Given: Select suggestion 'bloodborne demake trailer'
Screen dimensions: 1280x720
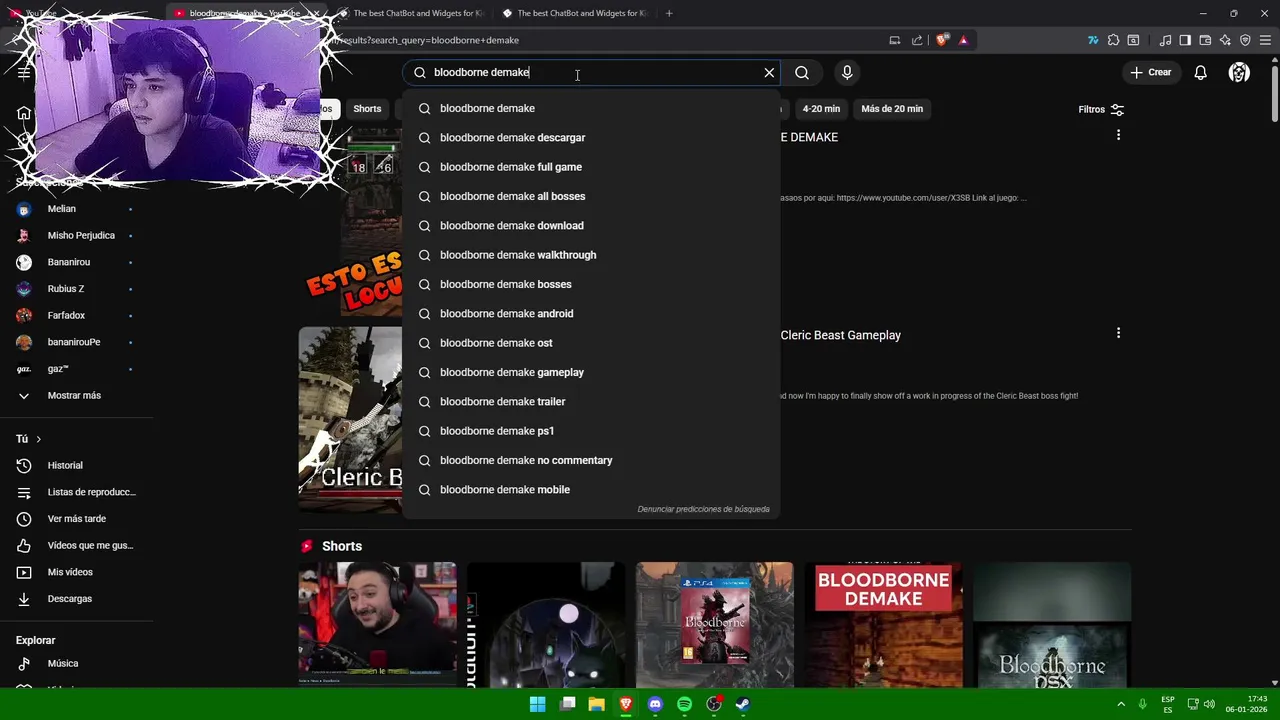Looking at the screenshot, I should click(590, 401).
